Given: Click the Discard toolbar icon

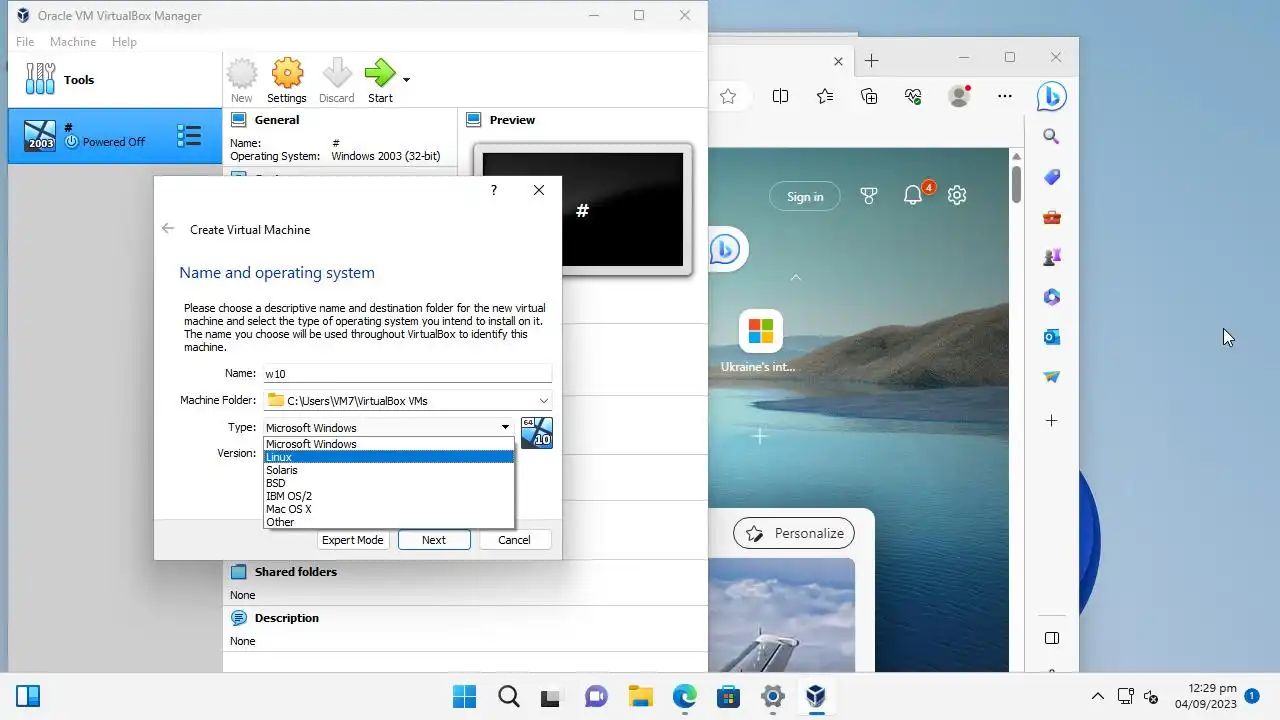Looking at the screenshot, I should [337, 80].
